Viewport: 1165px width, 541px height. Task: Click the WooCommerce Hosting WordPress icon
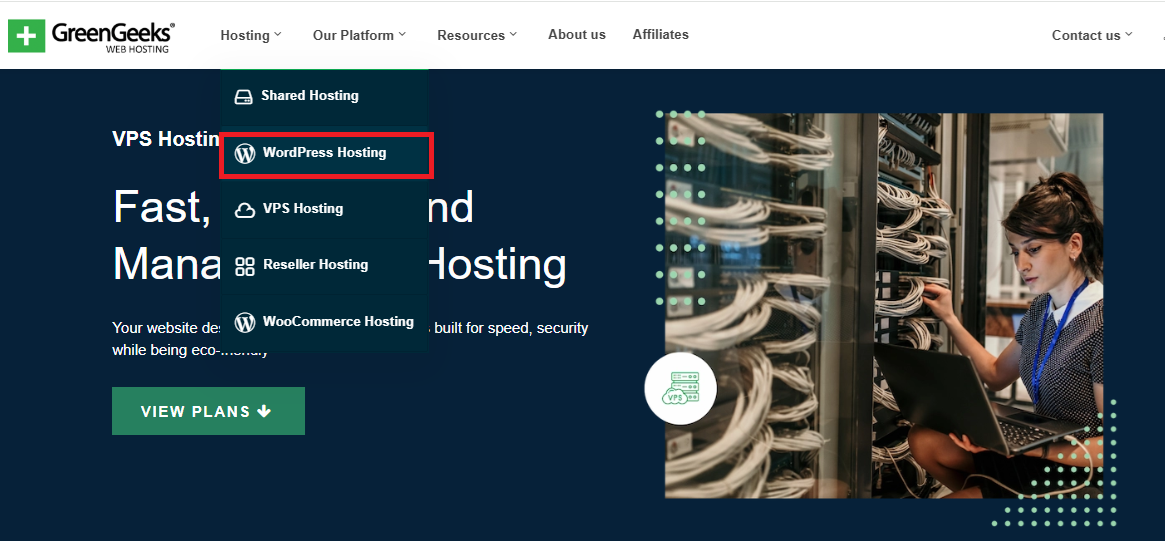tap(244, 322)
